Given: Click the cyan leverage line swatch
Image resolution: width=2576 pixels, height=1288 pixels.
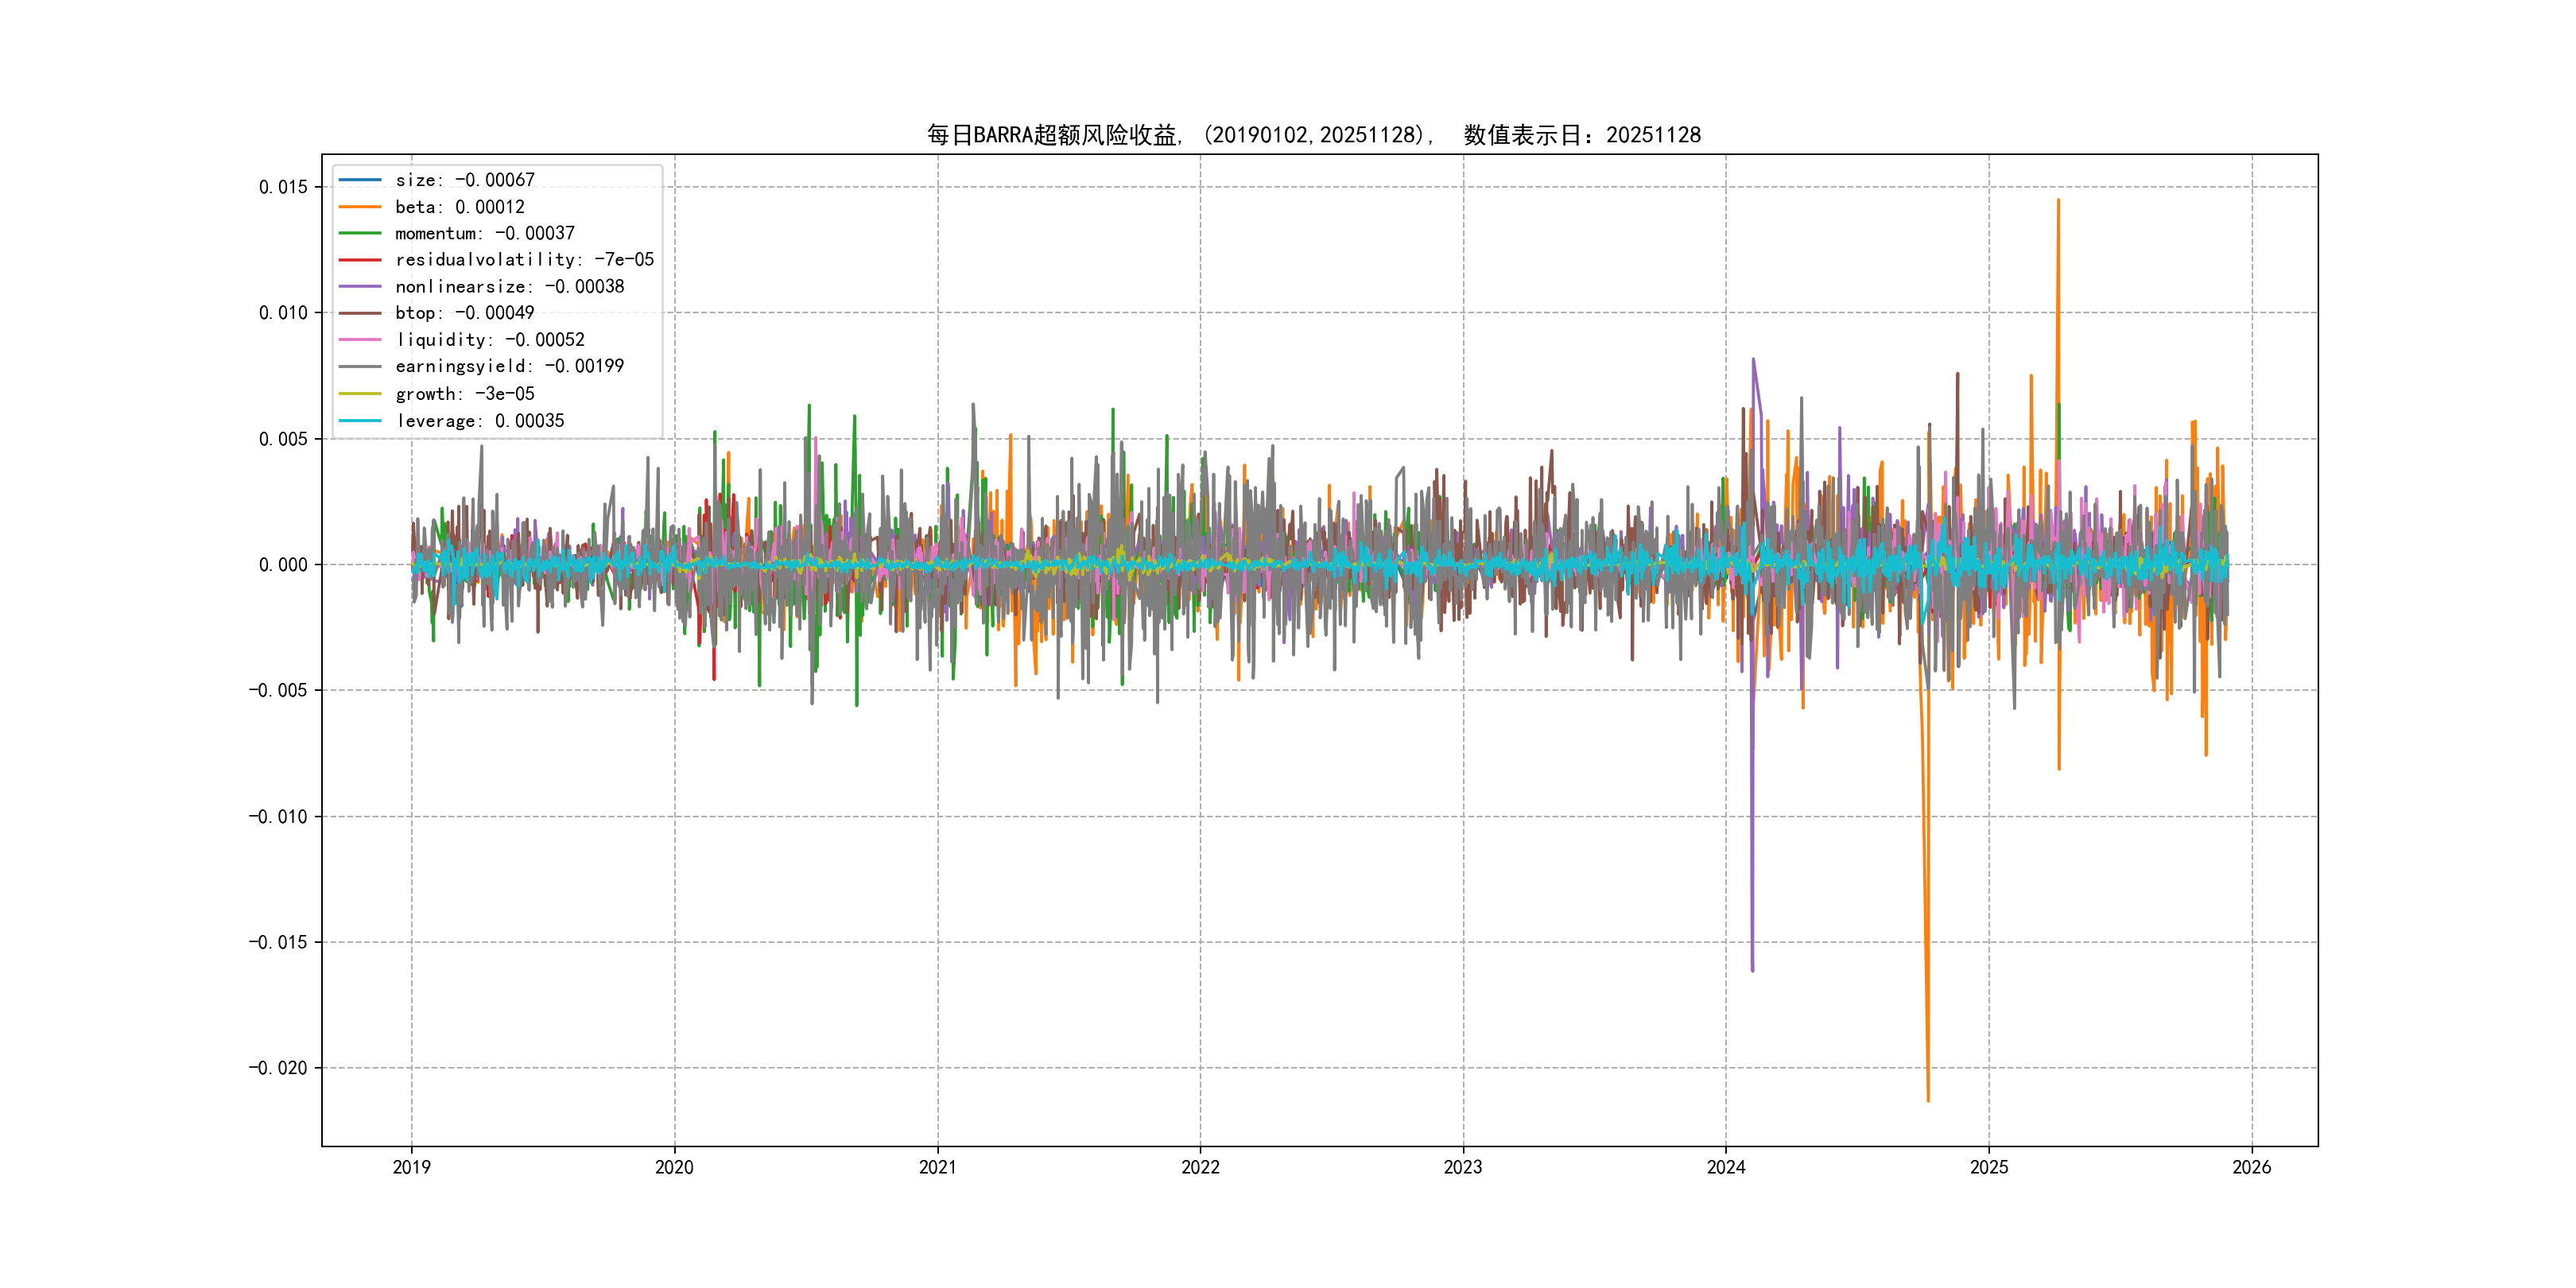Looking at the screenshot, I should click(360, 421).
